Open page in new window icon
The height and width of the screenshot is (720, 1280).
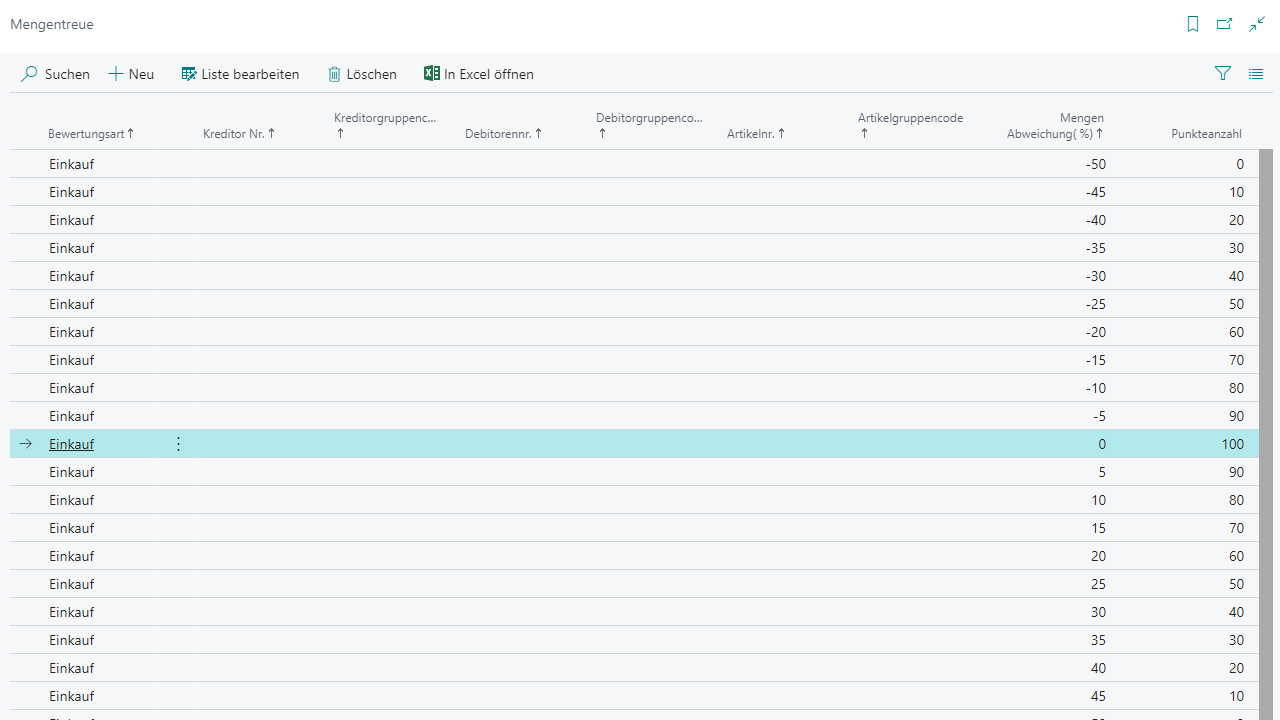[x=1224, y=24]
